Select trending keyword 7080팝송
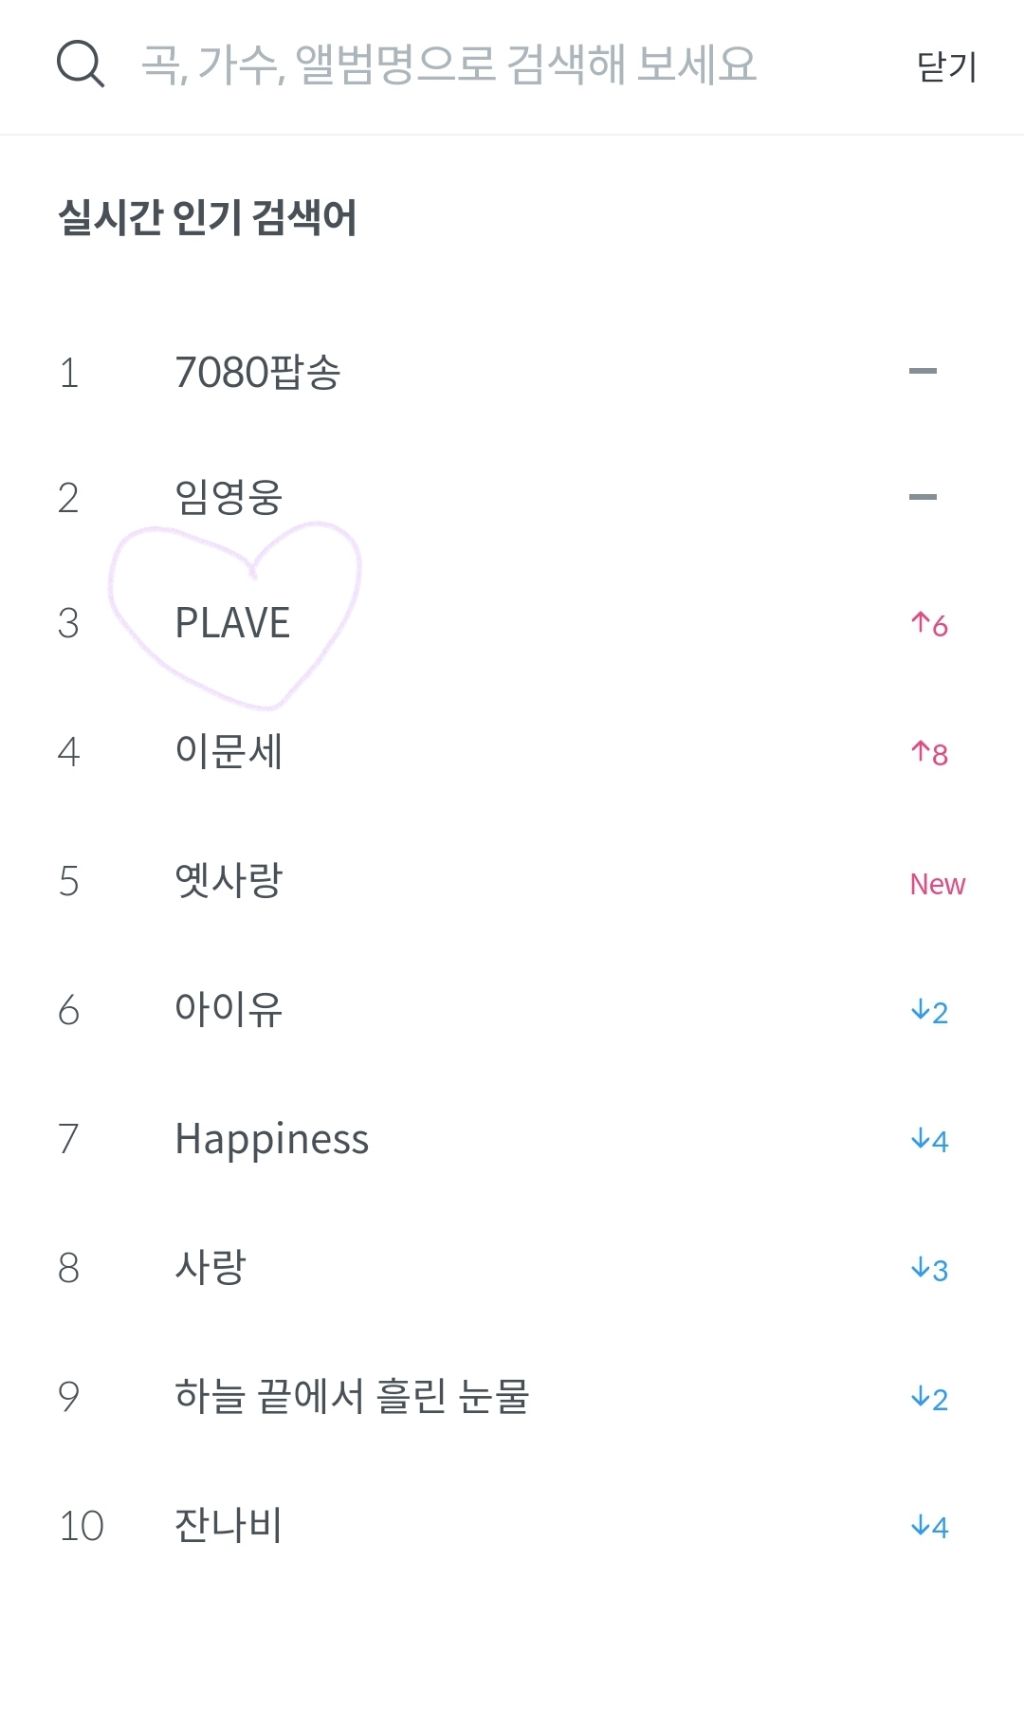Viewport: 1024px width, 1725px height. click(x=257, y=373)
